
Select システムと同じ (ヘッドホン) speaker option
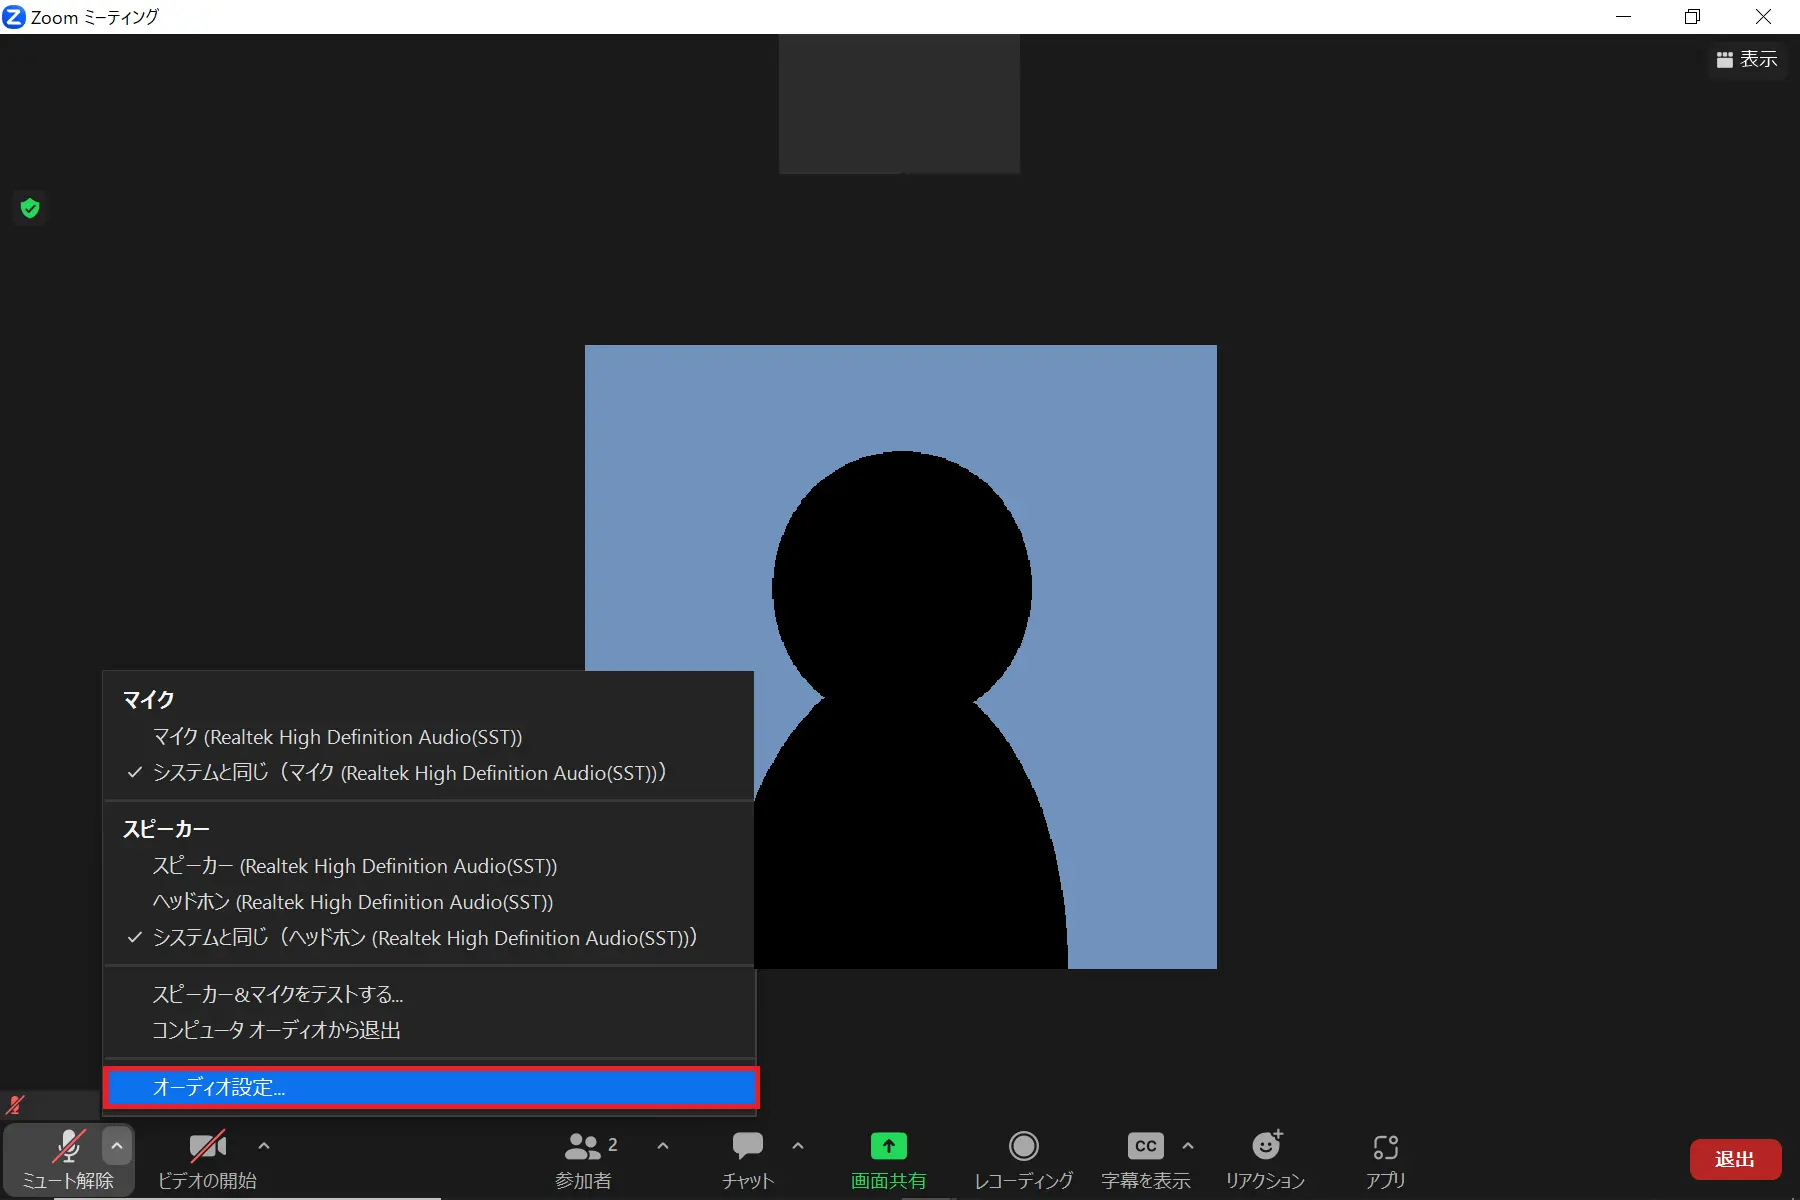[x=429, y=938]
